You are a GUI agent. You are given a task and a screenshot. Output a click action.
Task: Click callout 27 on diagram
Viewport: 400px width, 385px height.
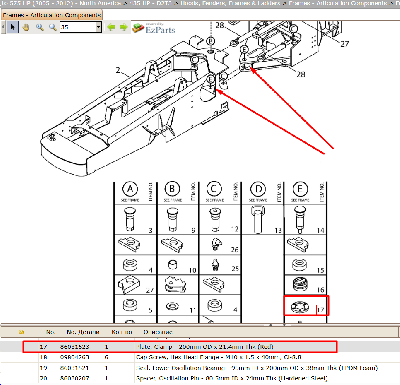click(x=345, y=44)
